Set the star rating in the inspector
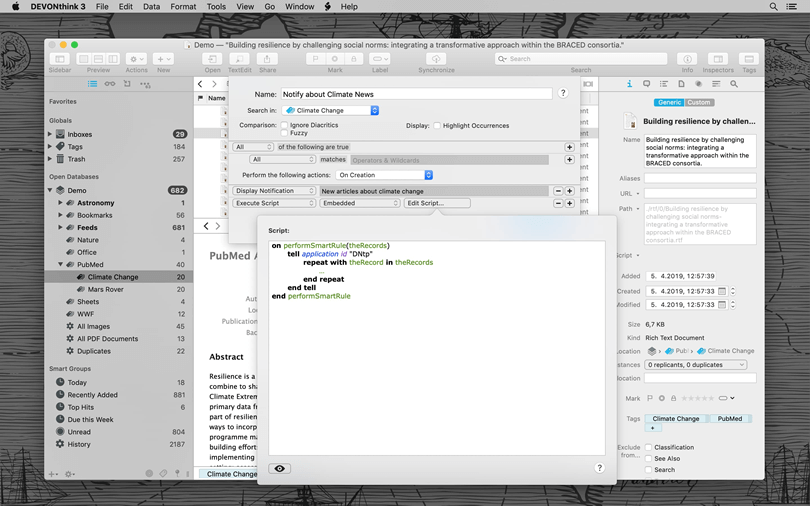This screenshot has width=810, height=506. tap(697, 398)
